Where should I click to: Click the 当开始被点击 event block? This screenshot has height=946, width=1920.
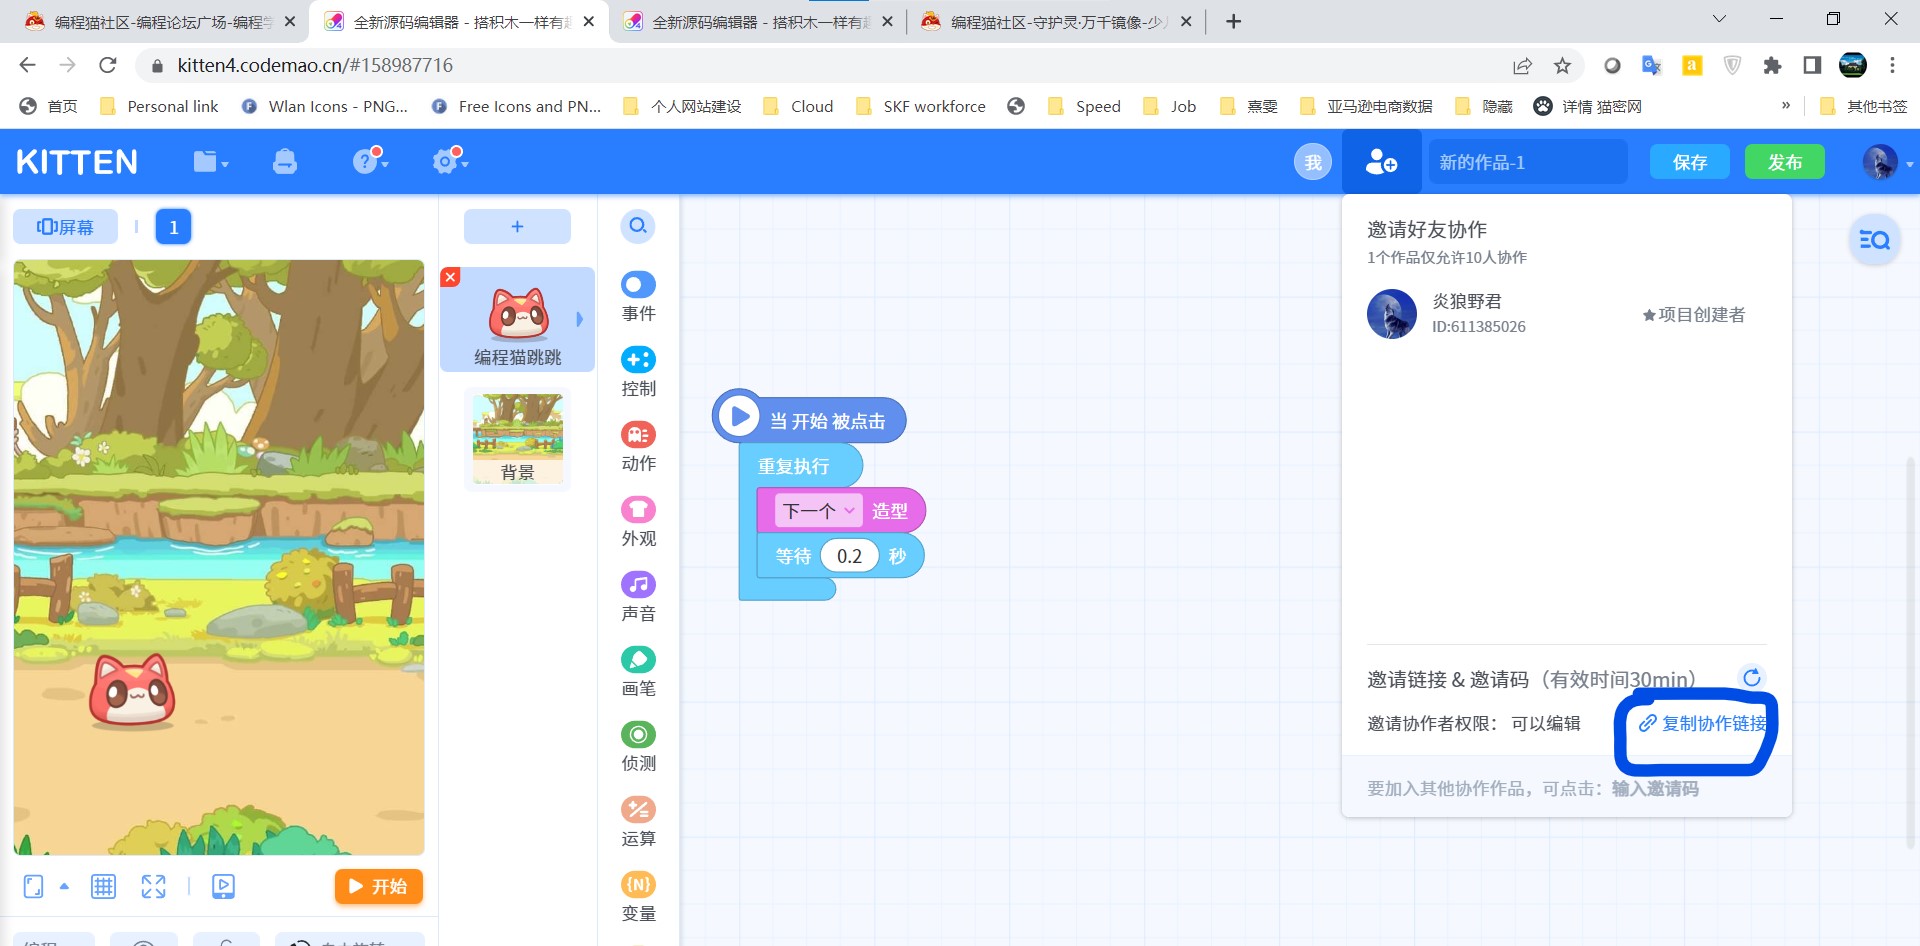tap(809, 418)
